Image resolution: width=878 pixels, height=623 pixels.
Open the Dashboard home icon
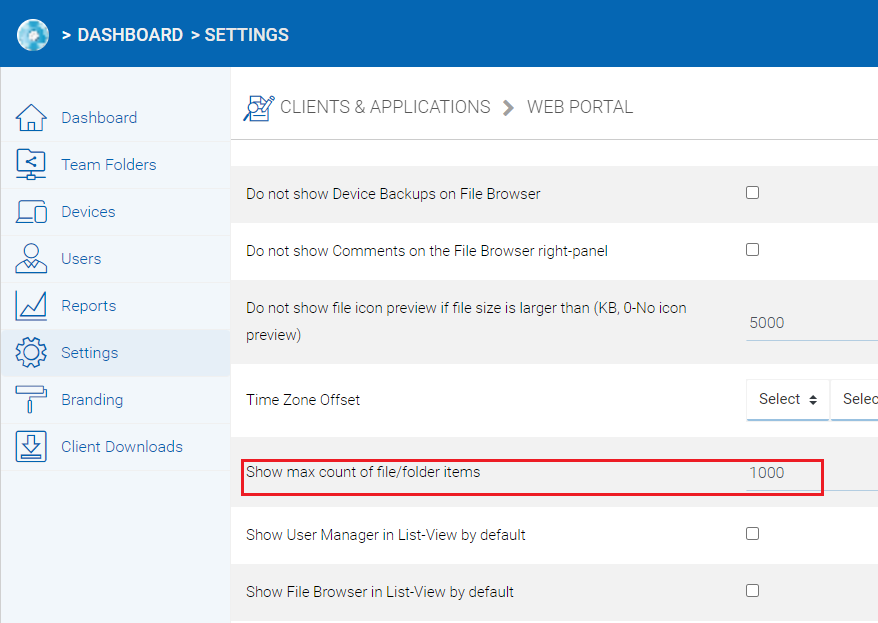(31, 118)
